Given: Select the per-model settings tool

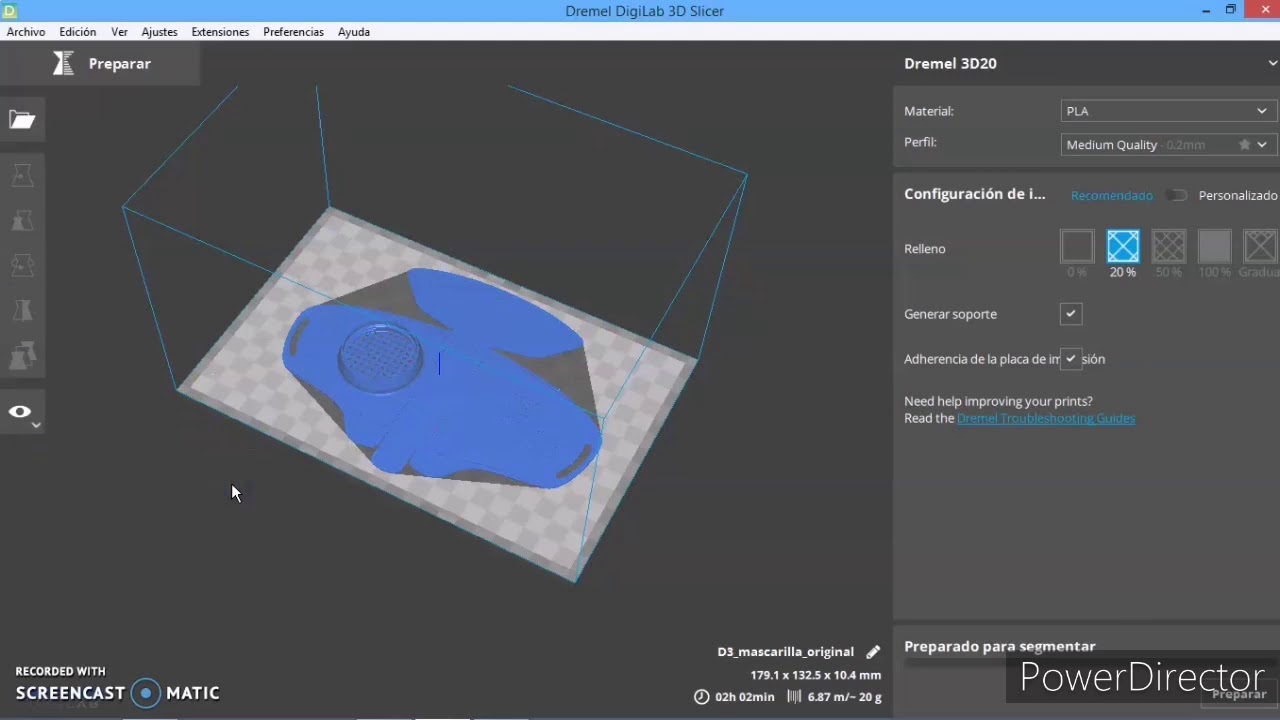Looking at the screenshot, I should [22, 355].
